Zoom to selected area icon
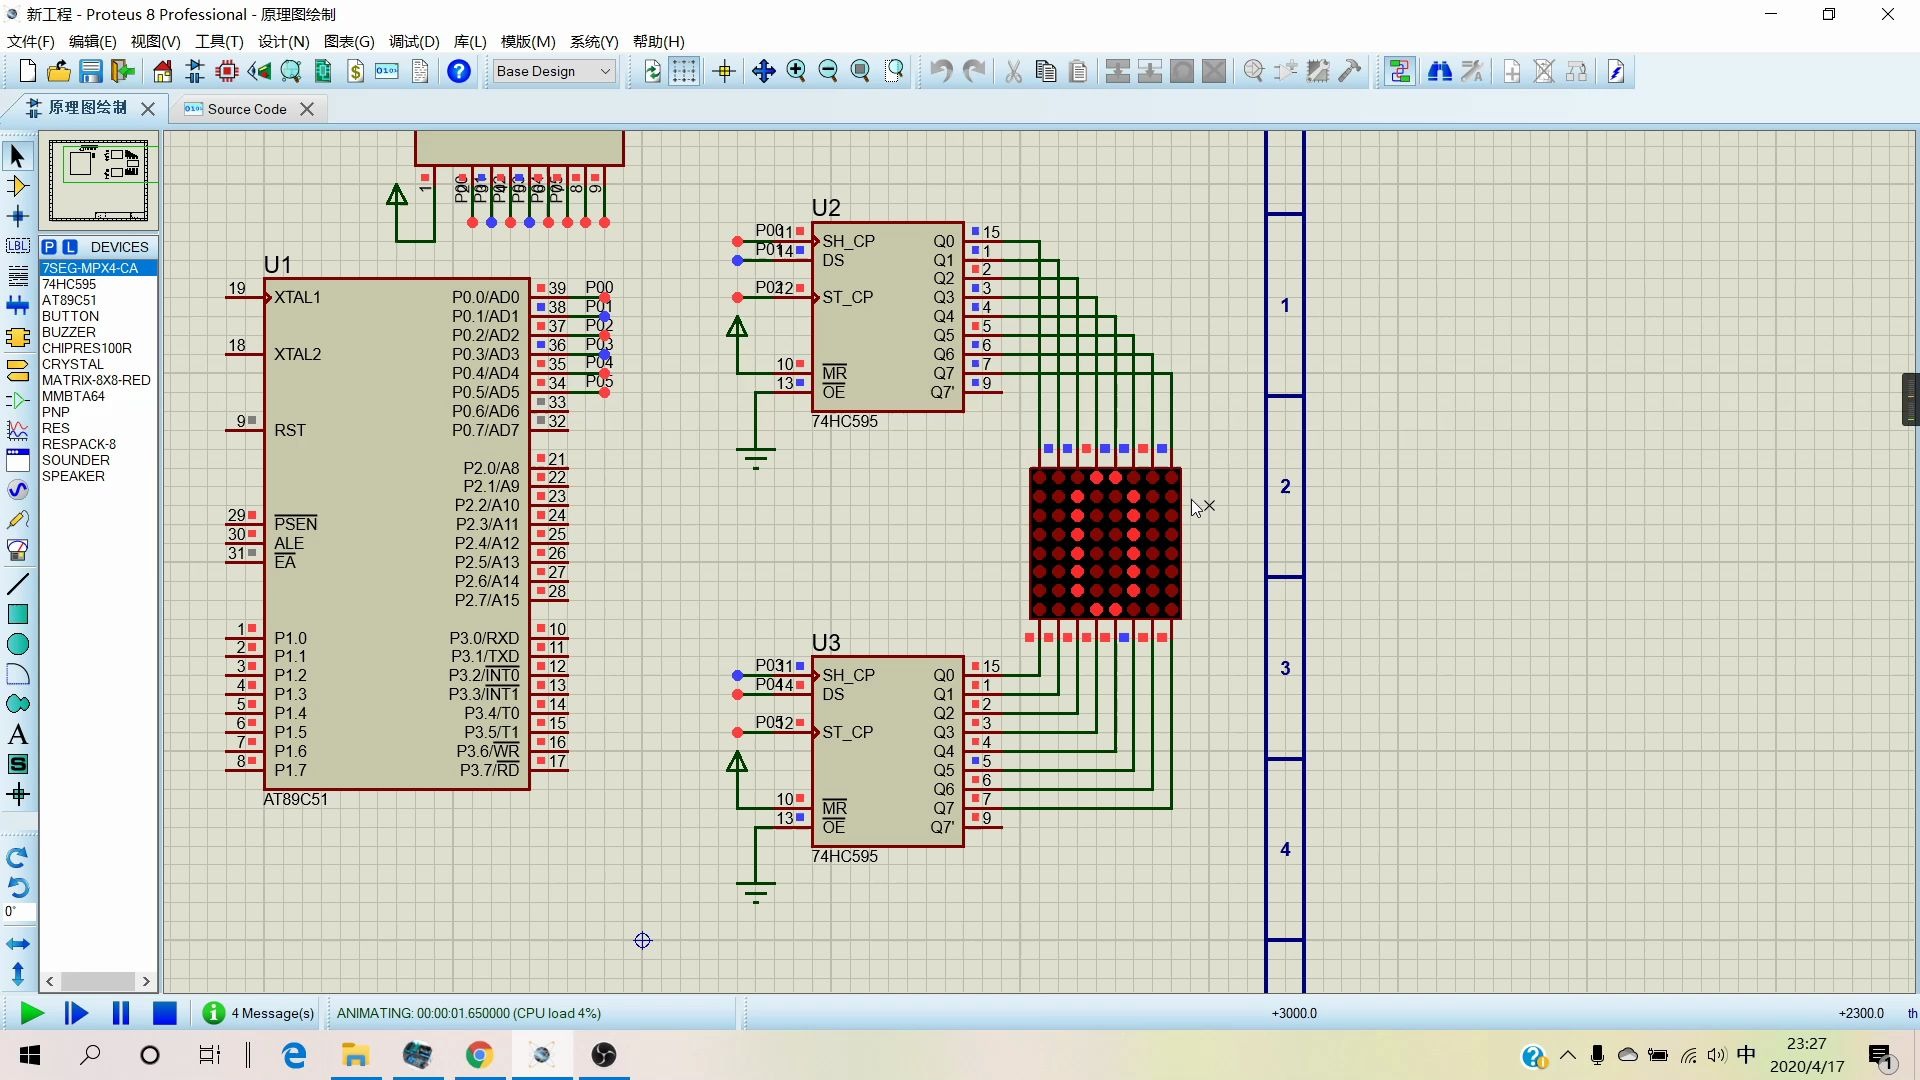 [894, 71]
